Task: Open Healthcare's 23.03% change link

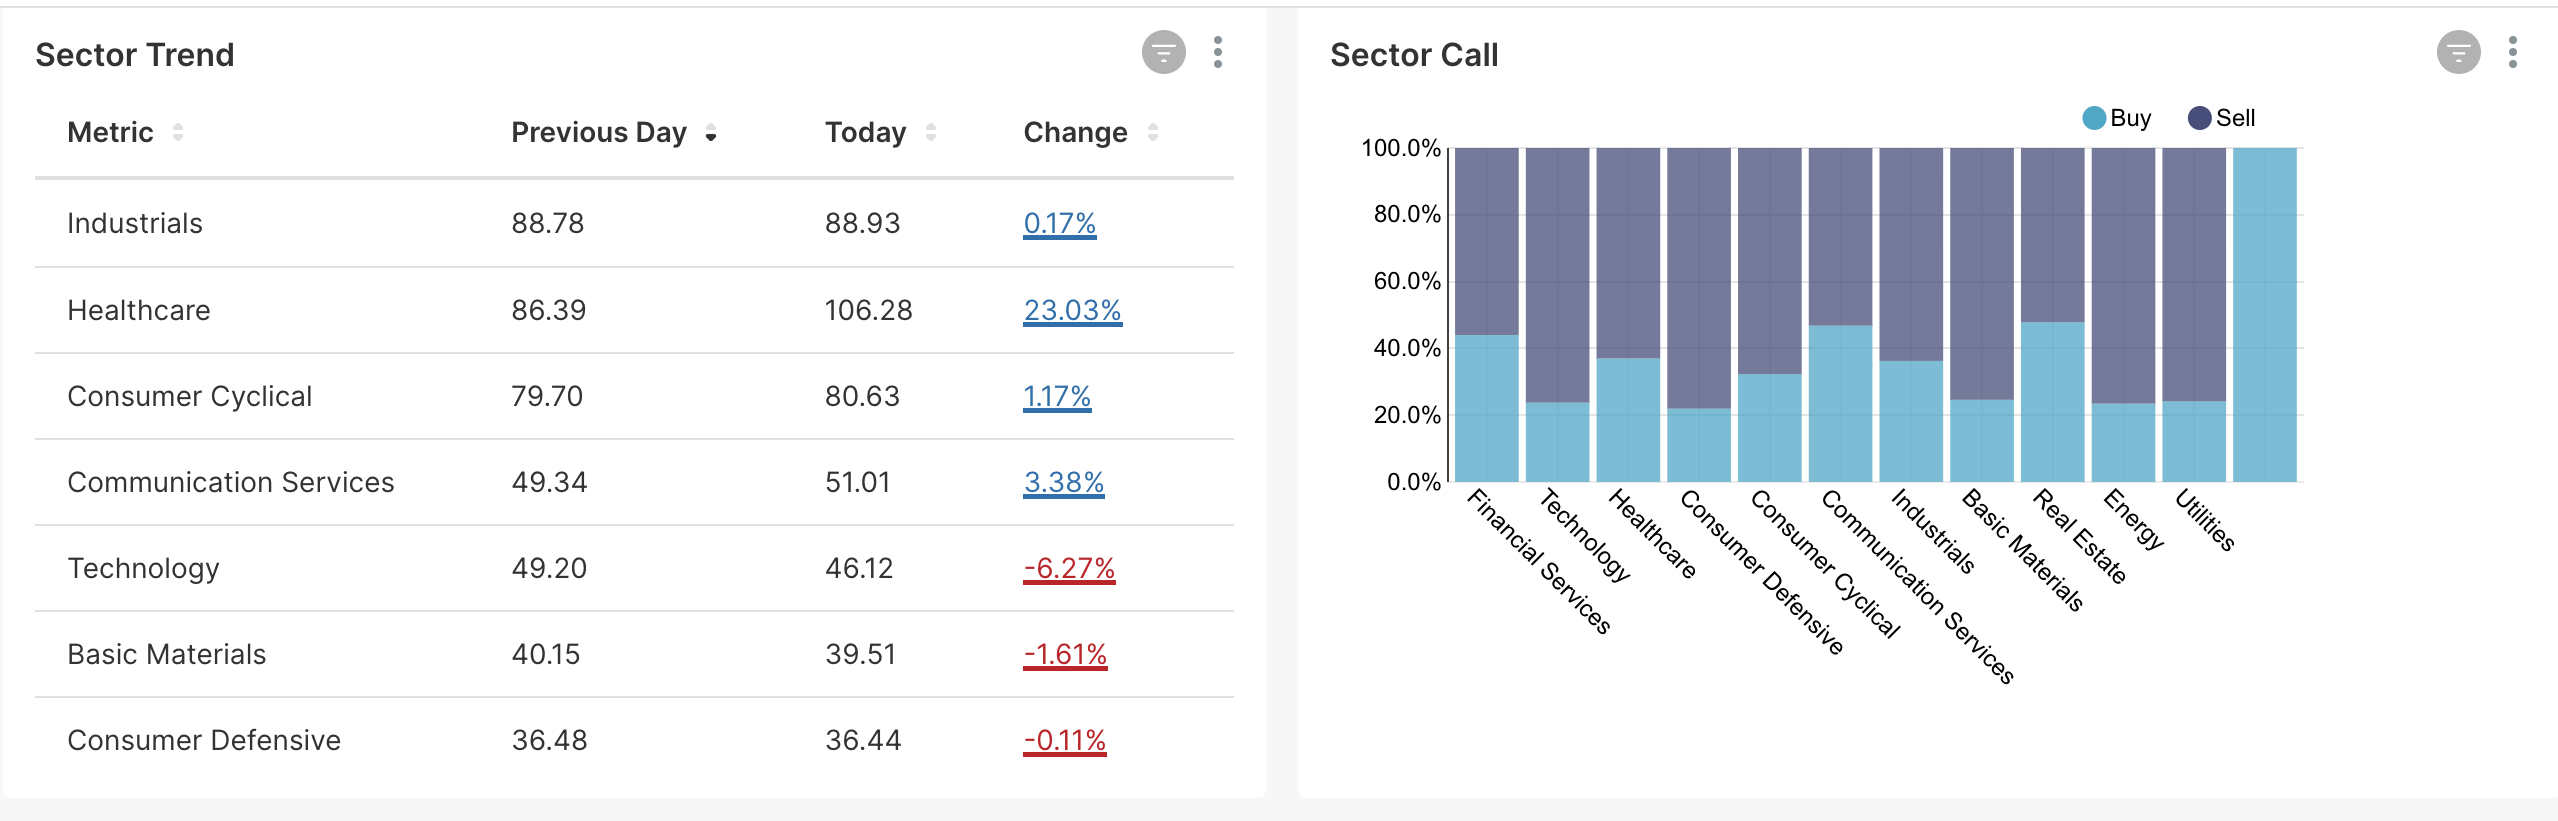Action: coord(1073,310)
